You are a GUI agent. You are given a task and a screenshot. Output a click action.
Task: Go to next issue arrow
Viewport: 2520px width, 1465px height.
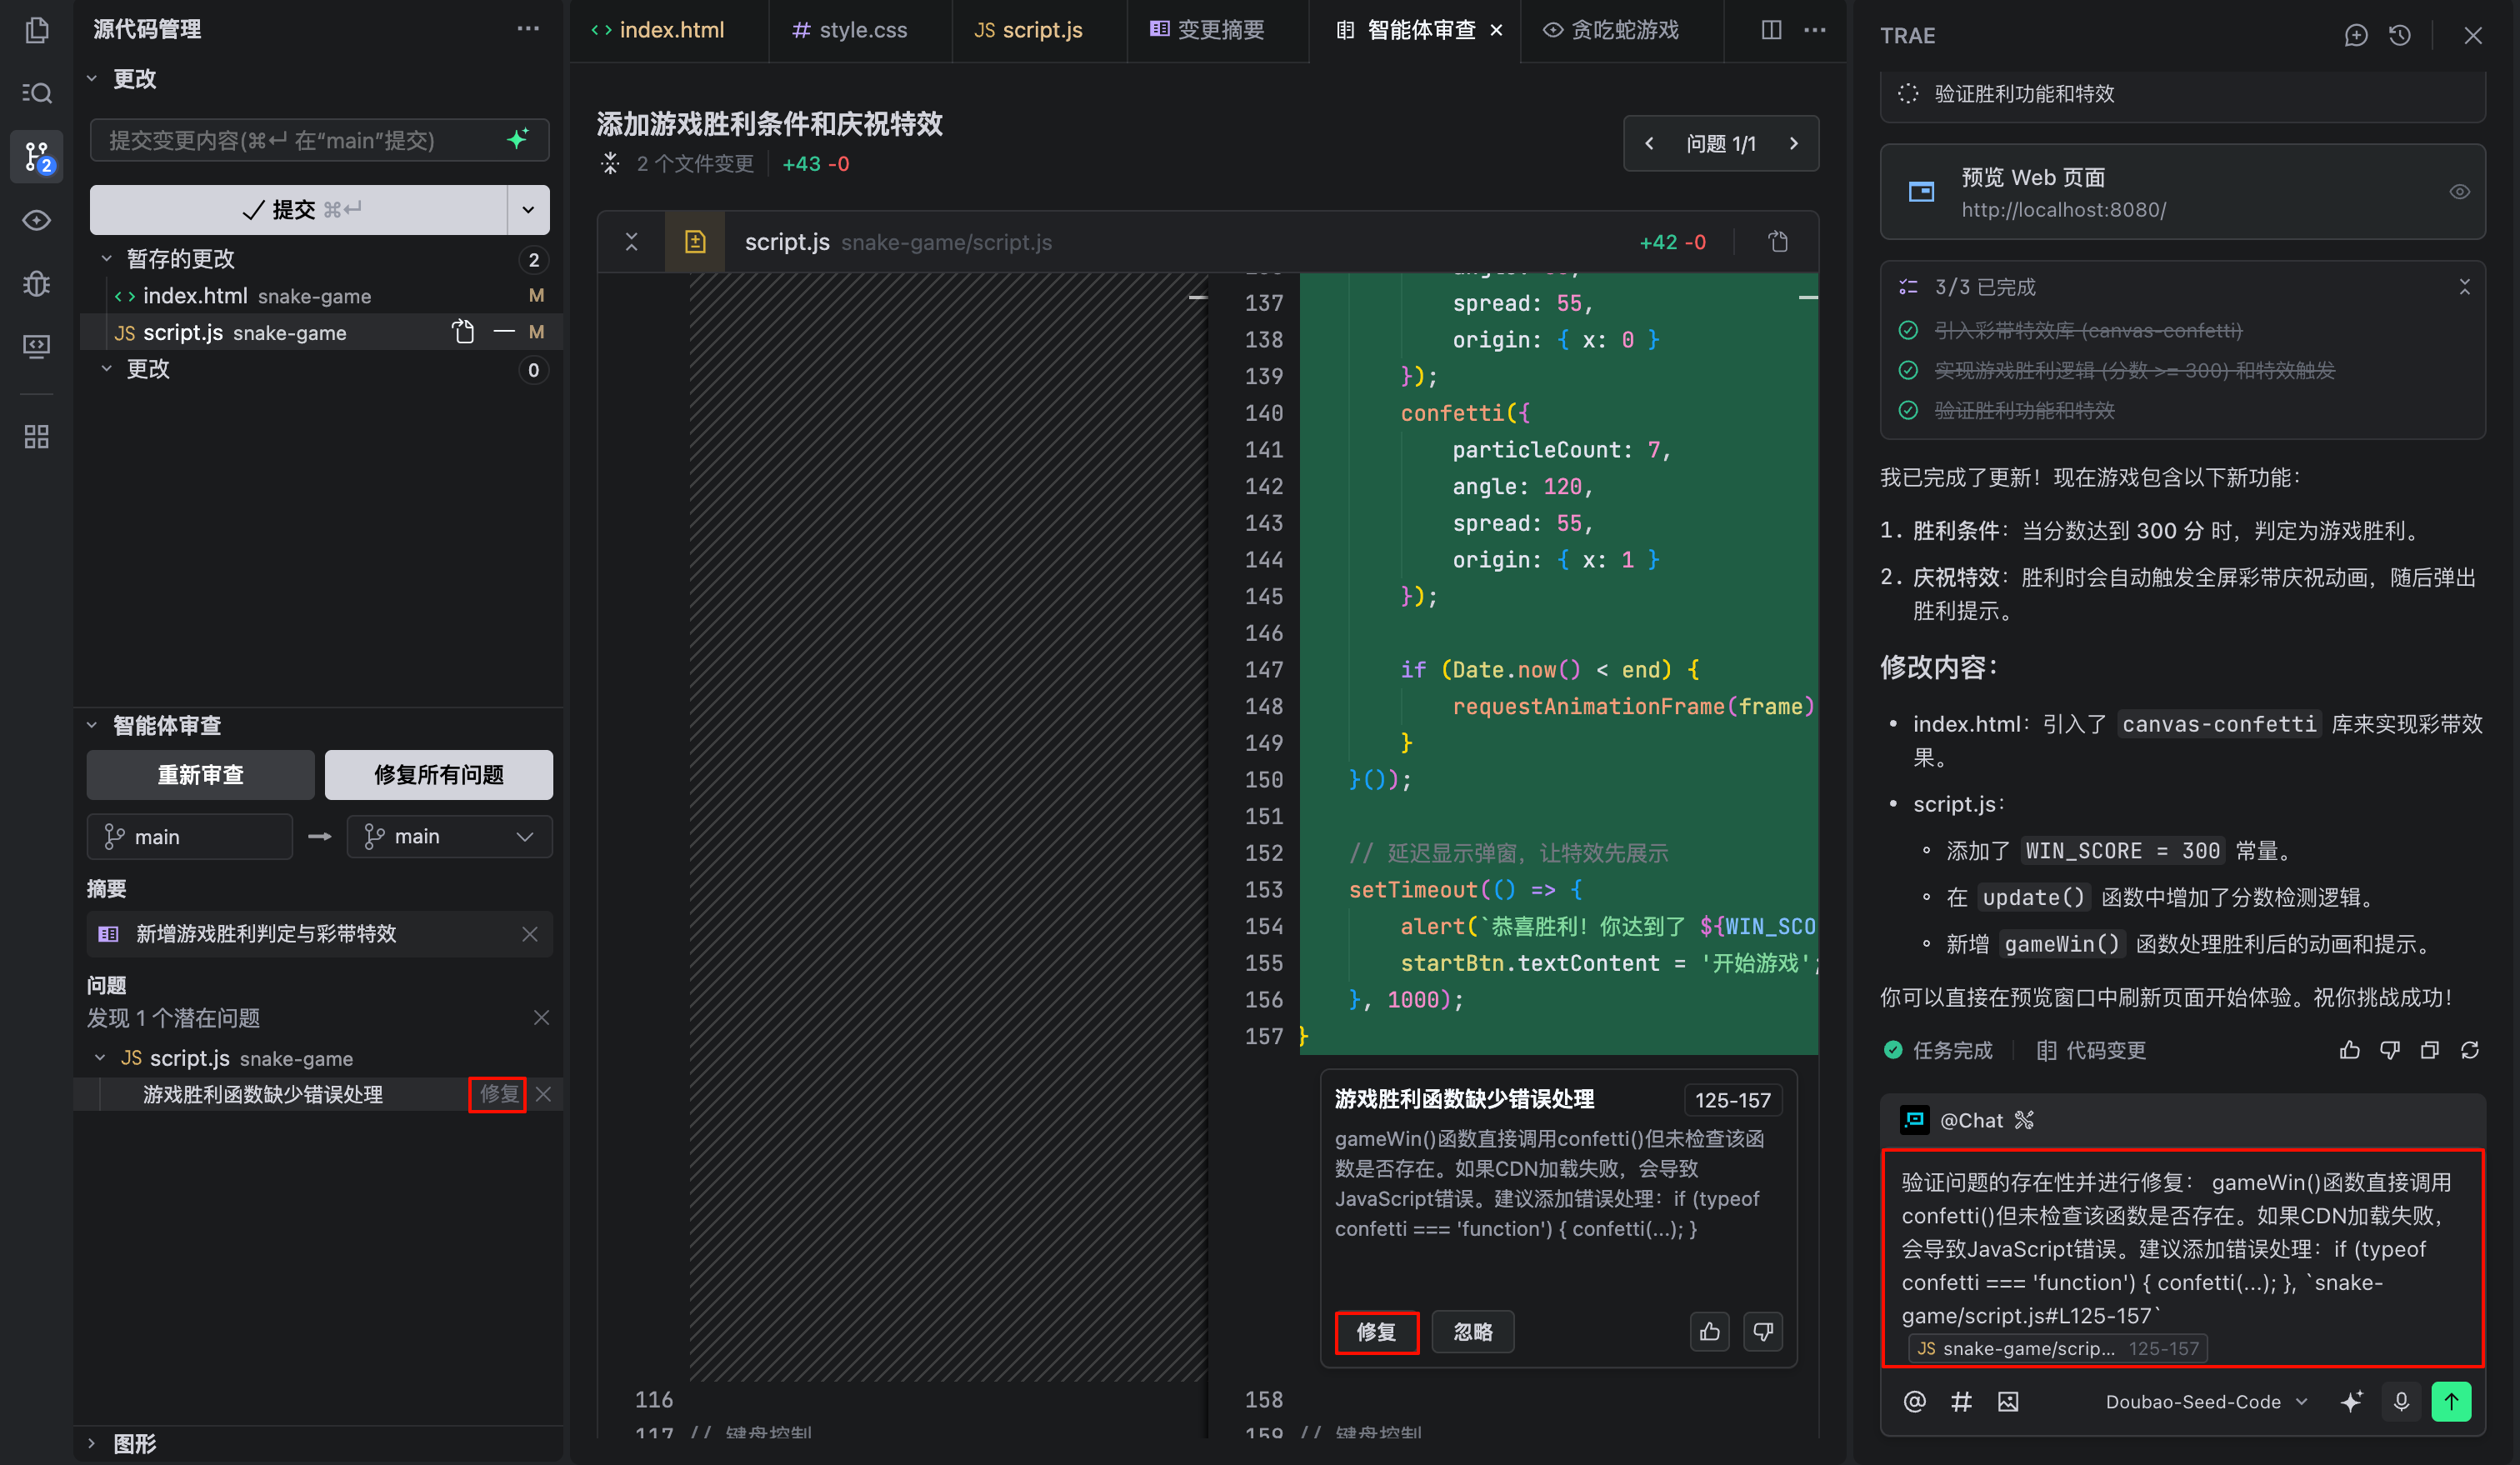tap(1794, 143)
